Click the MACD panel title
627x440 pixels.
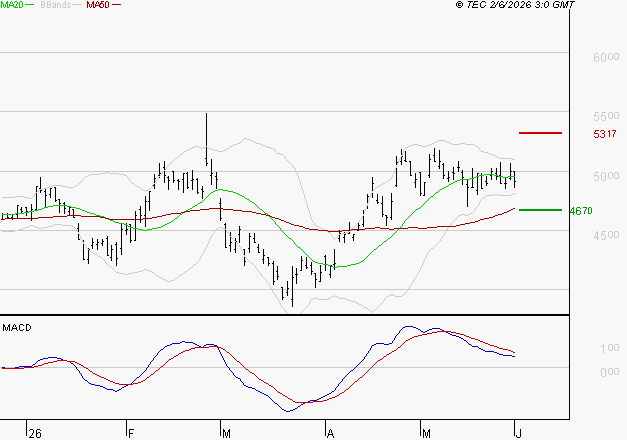[x=17, y=328]
